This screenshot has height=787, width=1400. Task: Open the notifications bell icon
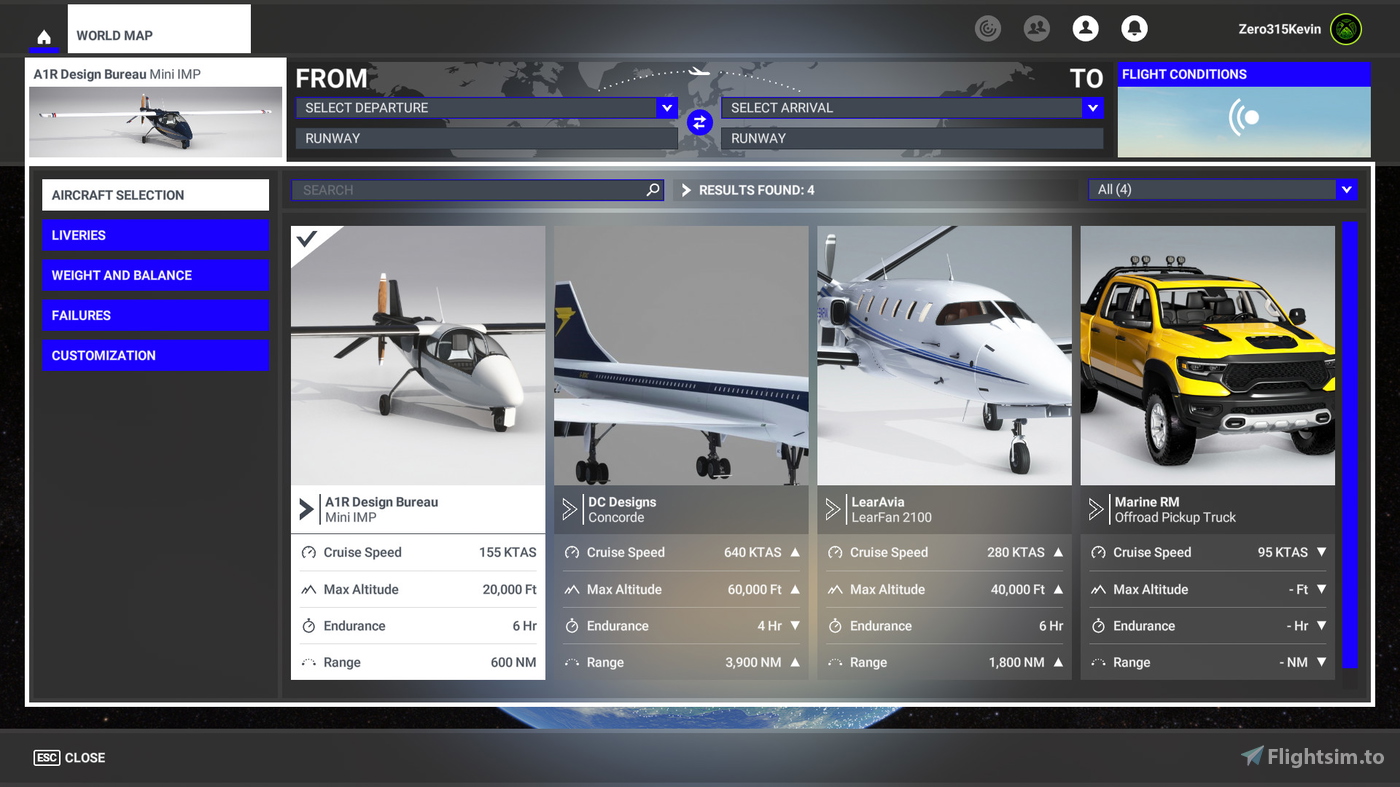tap(1134, 28)
